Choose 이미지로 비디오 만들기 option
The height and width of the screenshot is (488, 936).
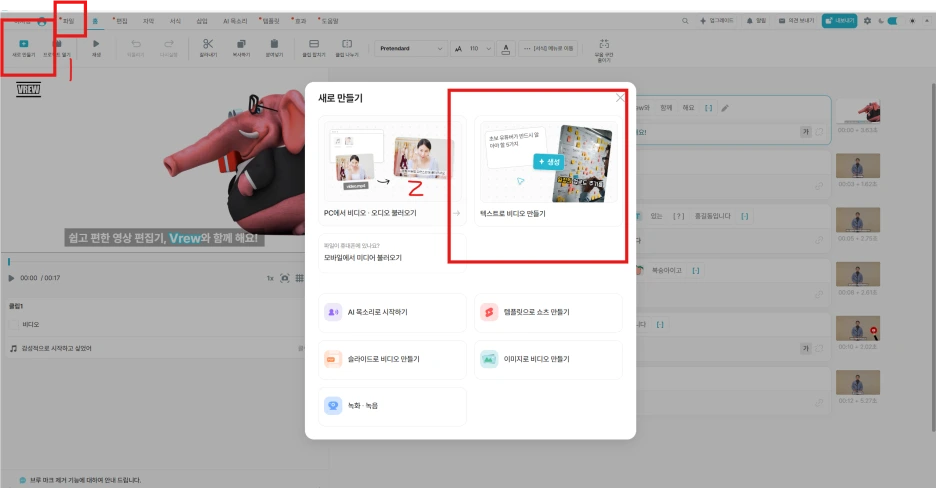click(x=548, y=359)
